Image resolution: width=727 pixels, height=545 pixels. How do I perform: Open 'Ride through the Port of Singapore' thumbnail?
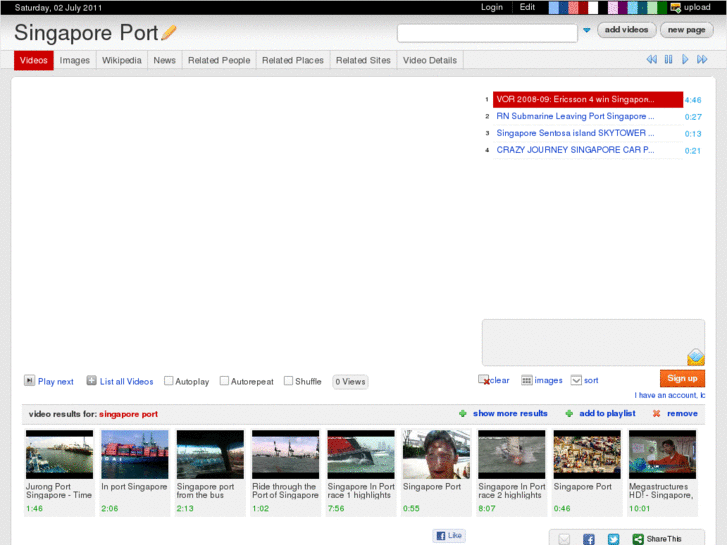(x=286, y=455)
